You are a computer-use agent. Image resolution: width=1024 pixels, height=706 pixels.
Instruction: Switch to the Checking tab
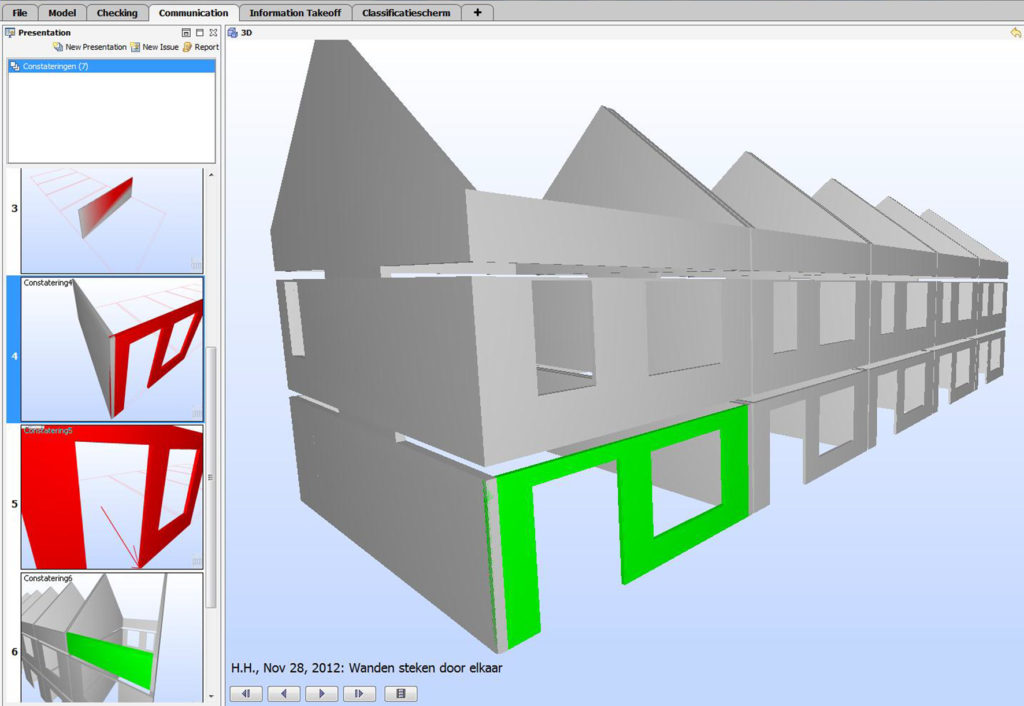point(117,12)
